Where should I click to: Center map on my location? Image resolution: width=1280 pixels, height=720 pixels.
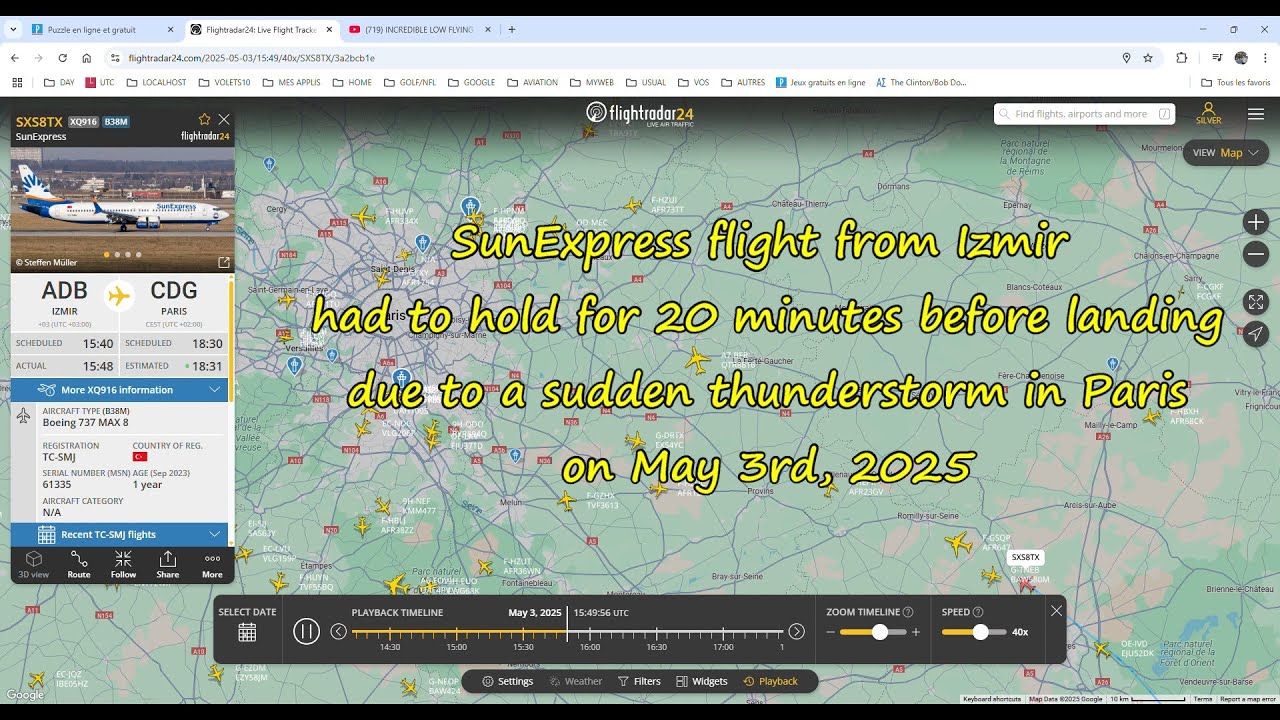pos(1256,334)
